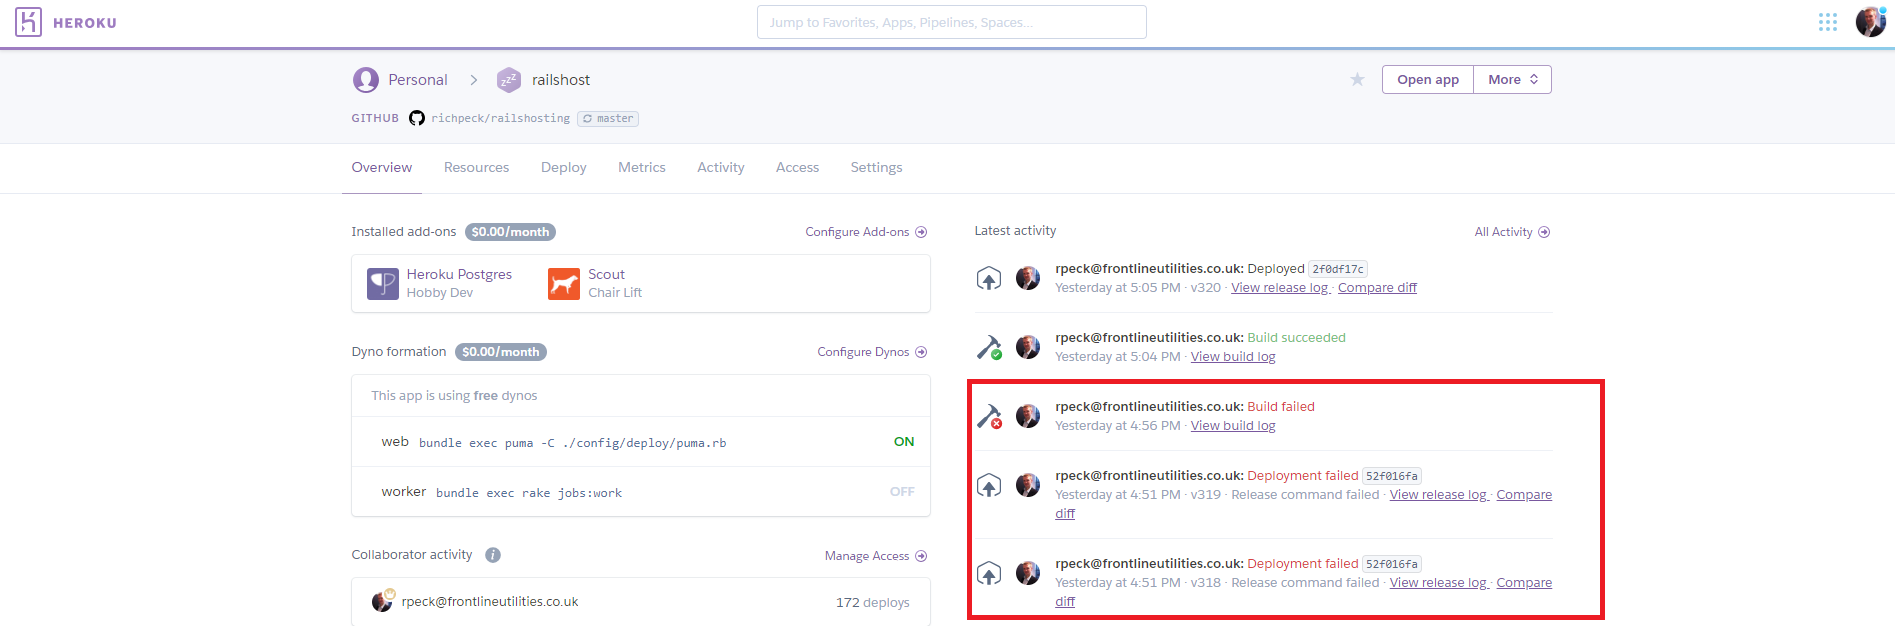This screenshot has width=1895, height=626.
Task: Click the Scout add-on name
Action: click(606, 274)
